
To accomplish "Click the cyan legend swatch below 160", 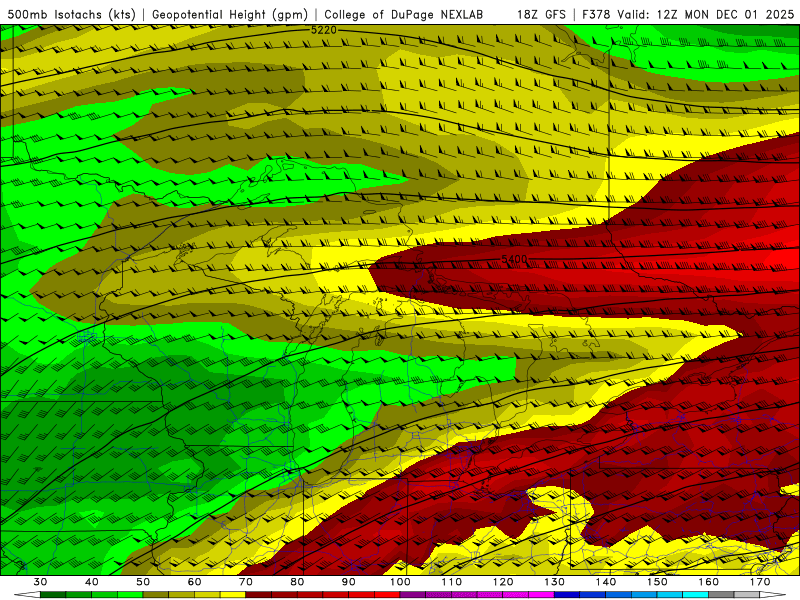I will click(x=695, y=595).
